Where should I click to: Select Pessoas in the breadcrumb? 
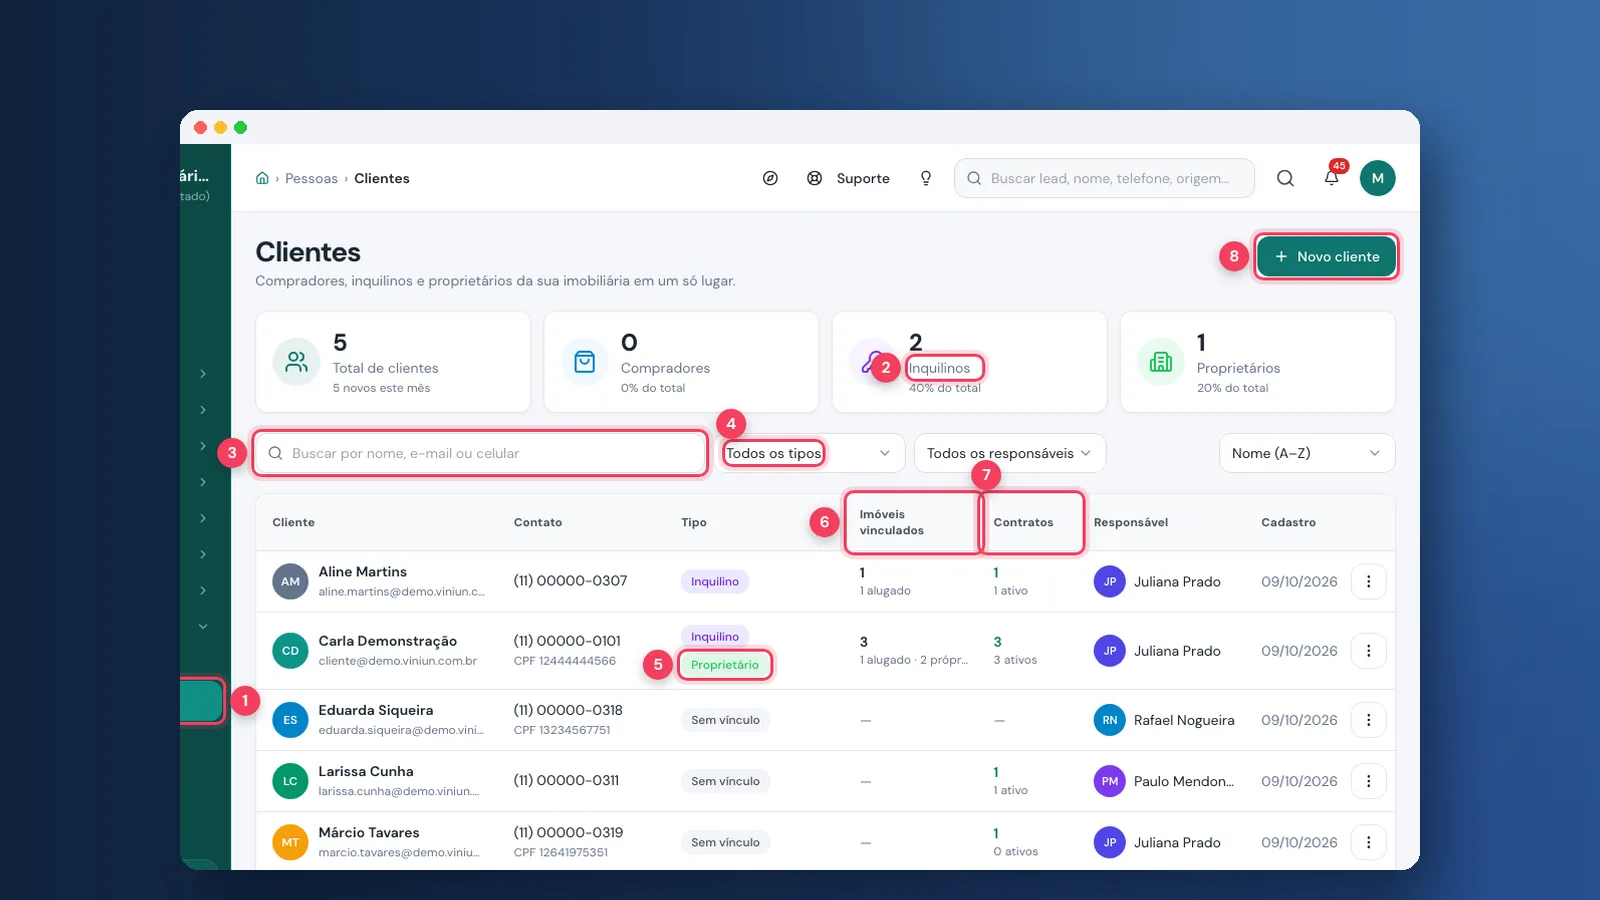pos(311,178)
